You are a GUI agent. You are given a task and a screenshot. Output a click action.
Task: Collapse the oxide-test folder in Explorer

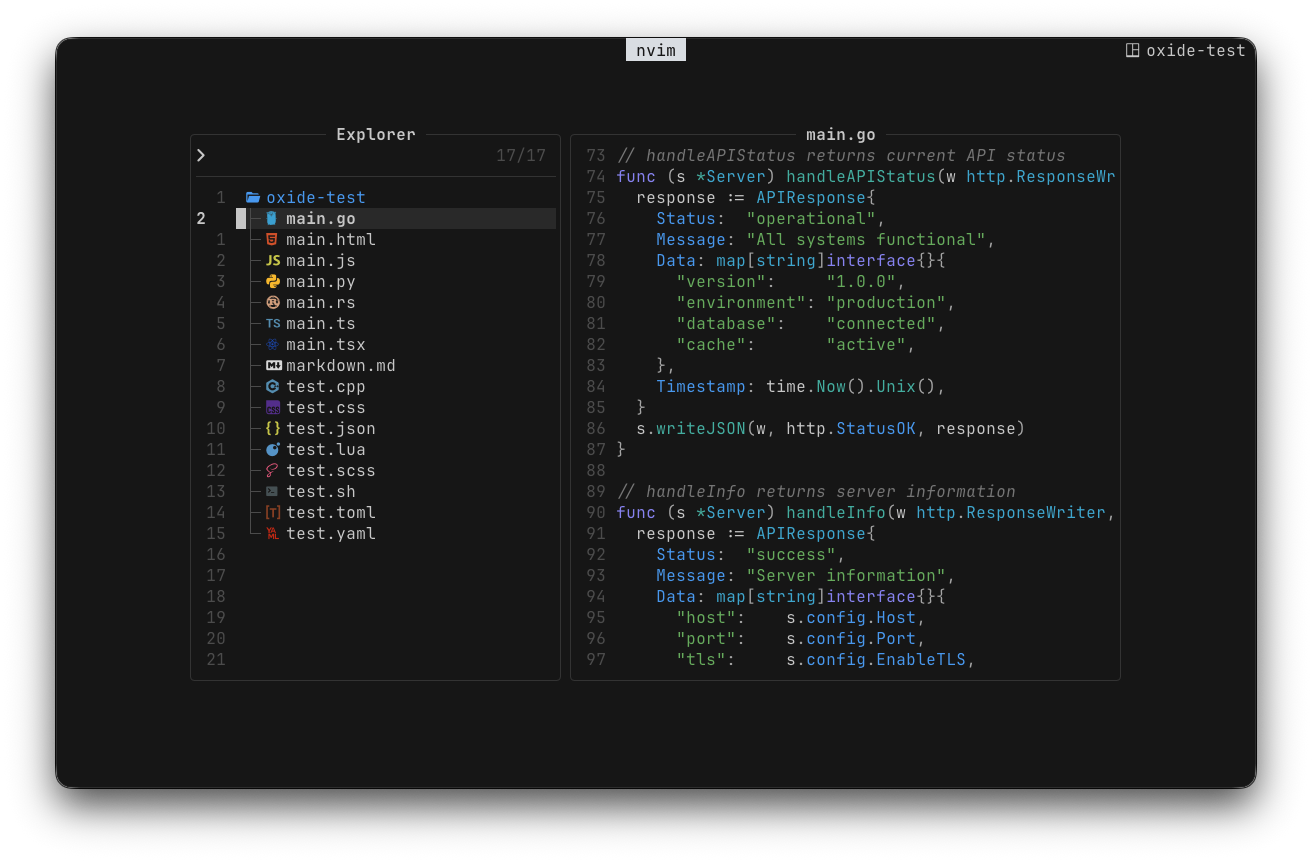coord(252,198)
